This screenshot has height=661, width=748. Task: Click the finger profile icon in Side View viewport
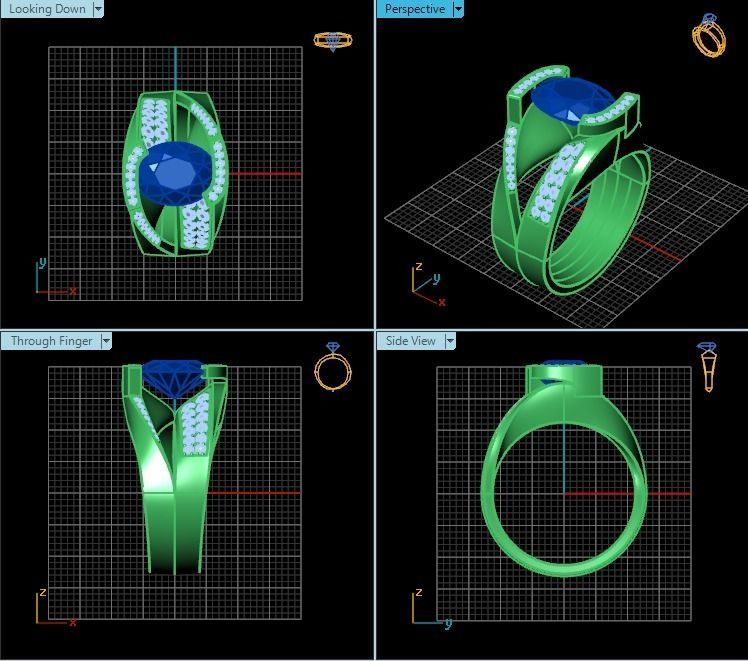[707, 366]
